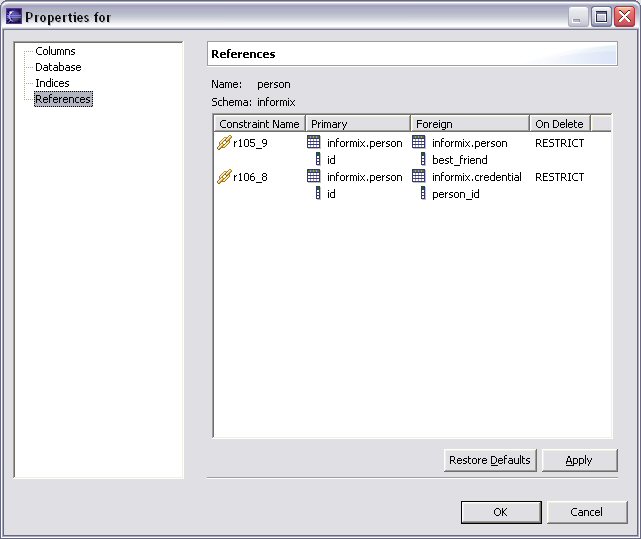Click the person_id column icon
The image size is (641, 539).
(423, 194)
